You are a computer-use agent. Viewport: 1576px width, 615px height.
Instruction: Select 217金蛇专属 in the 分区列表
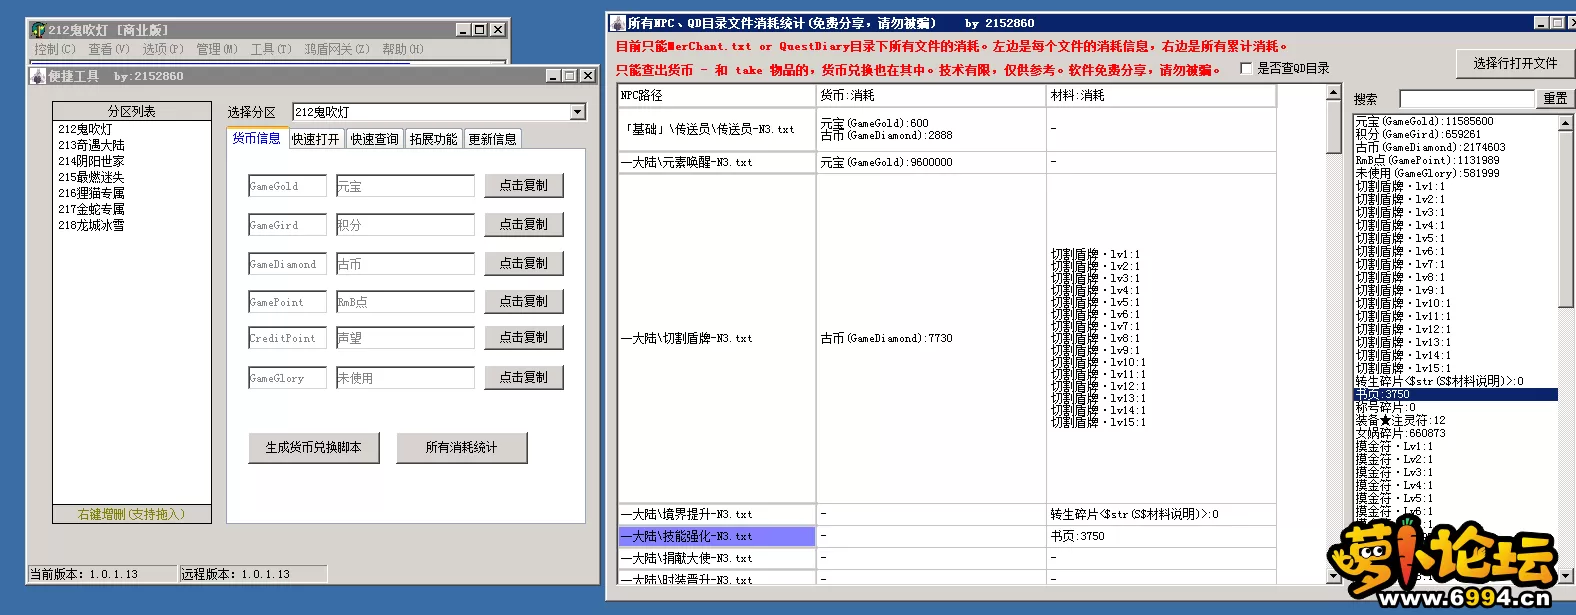[91, 209]
